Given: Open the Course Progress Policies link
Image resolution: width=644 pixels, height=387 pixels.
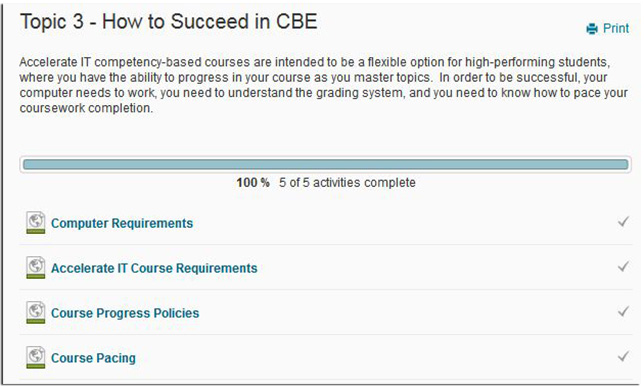Looking at the screenshot, I should pyautogui.click(x=125, y=313).
